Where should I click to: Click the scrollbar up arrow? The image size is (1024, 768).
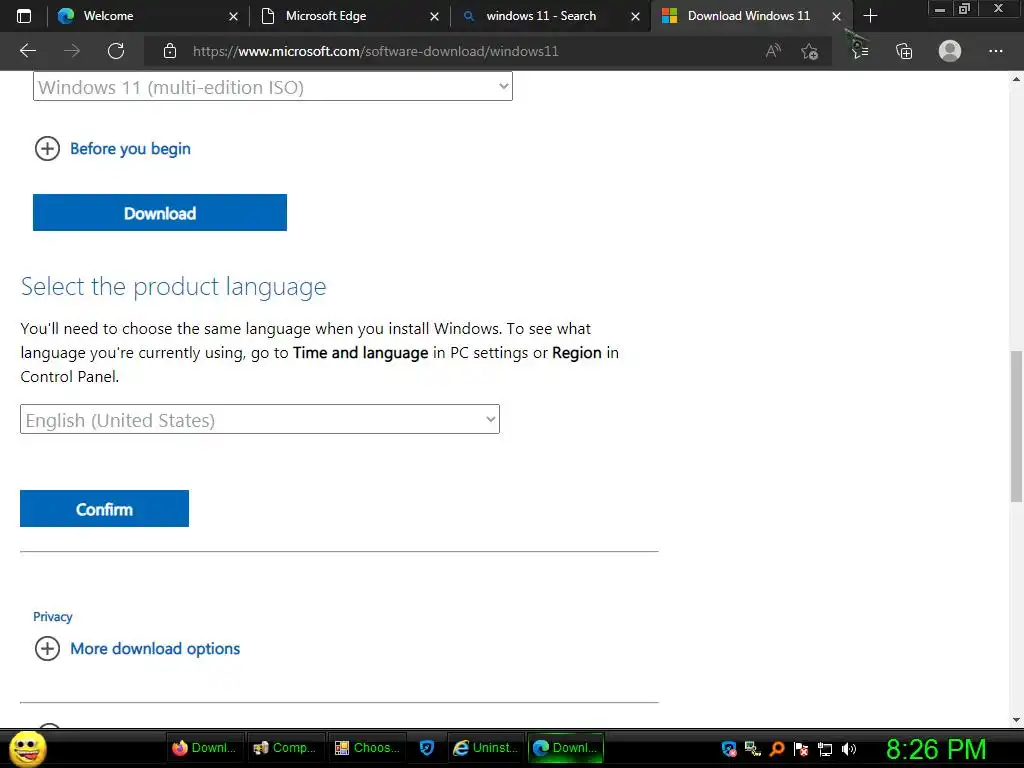click(x=1016, y=79)
